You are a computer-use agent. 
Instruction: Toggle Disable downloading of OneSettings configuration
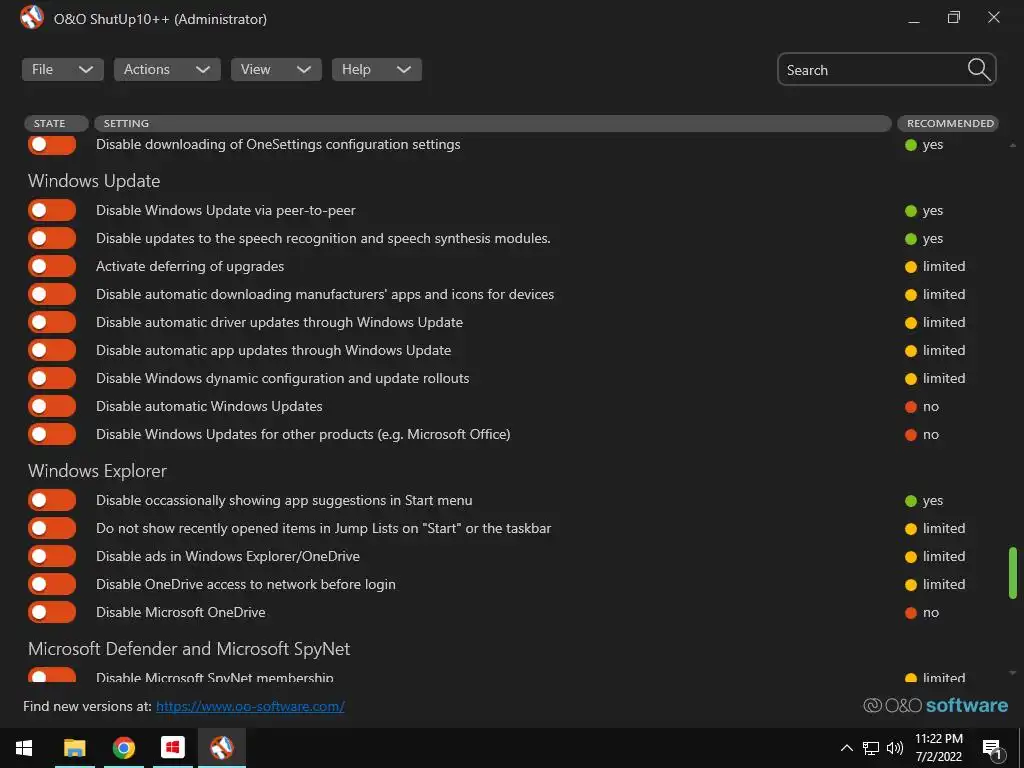click(x=52, y=144)
